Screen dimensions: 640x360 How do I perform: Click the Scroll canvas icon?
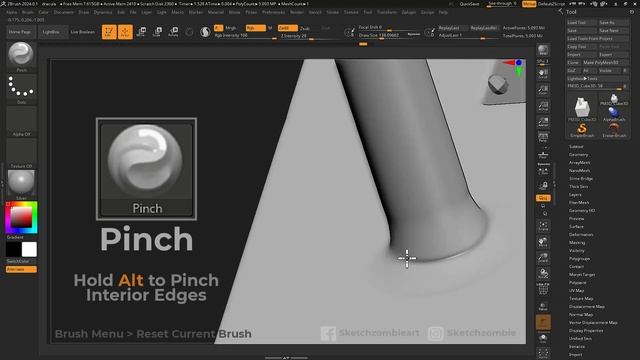tap(543, 73)
